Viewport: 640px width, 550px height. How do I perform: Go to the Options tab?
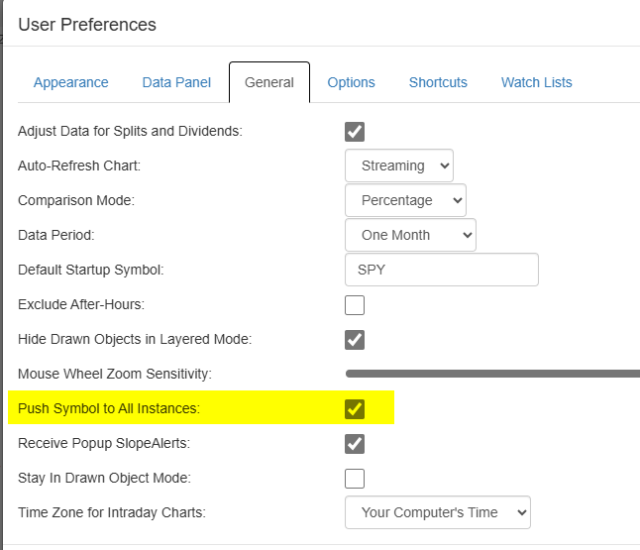[351, 82]
